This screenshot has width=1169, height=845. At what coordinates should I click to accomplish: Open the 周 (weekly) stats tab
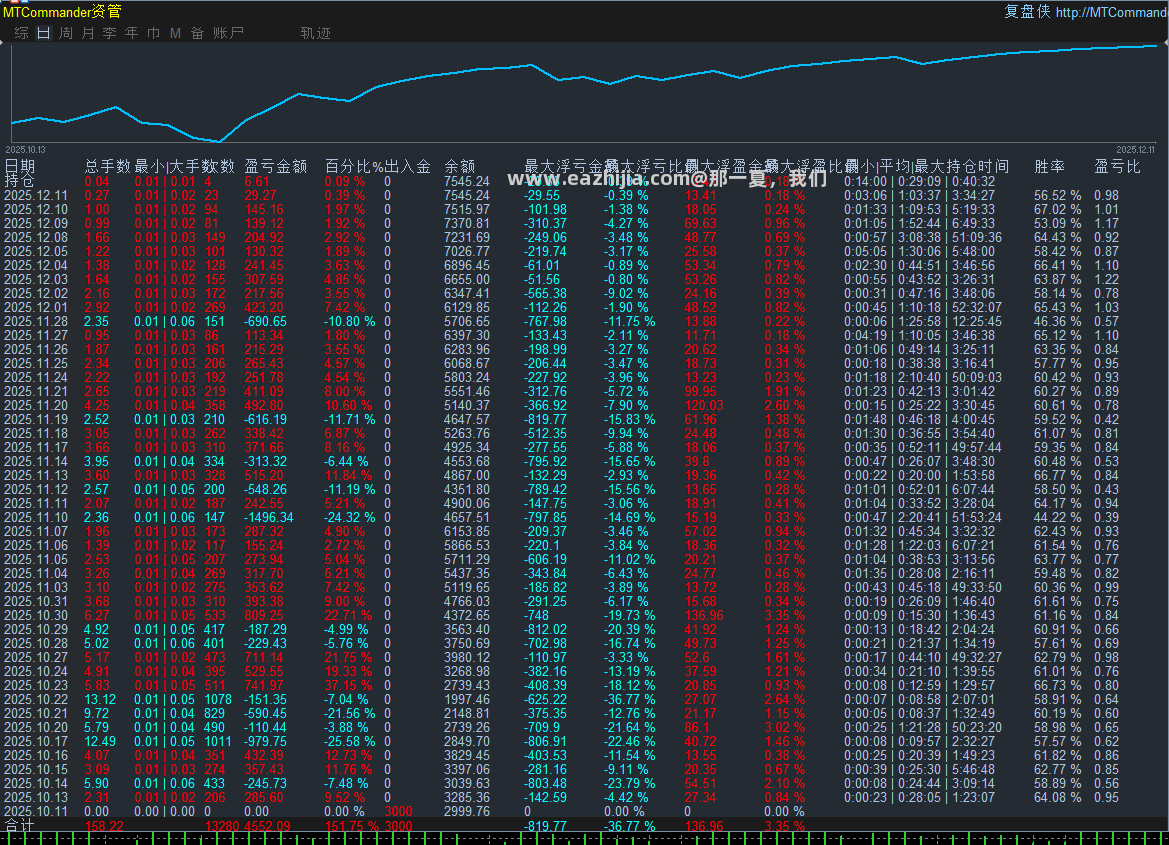pyautogui.click(x=66, y=33)
